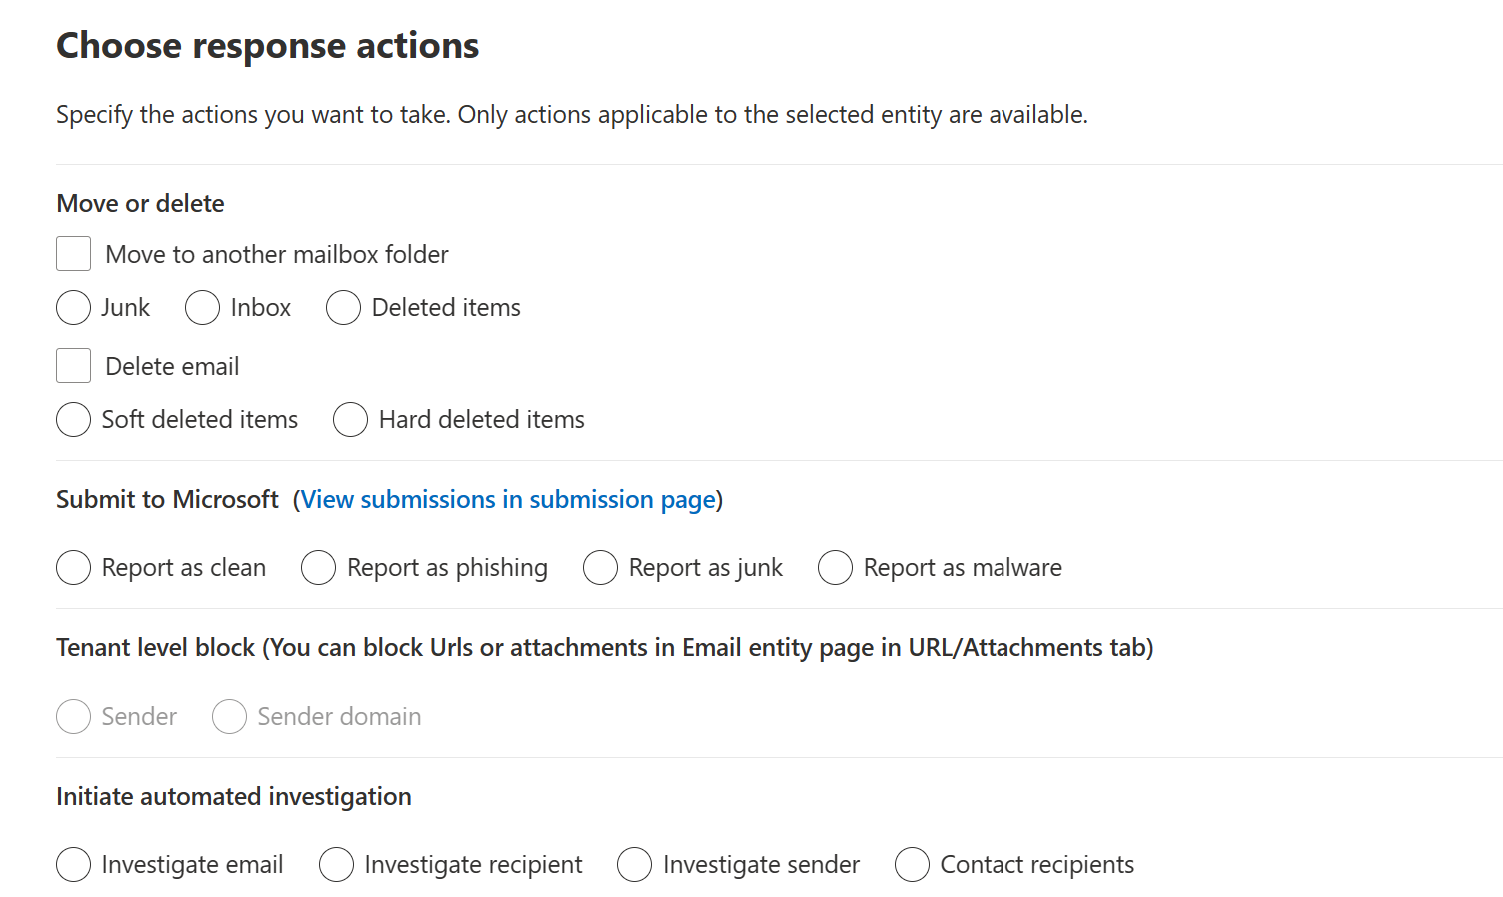This screenshot has width=1503, height=897.
Task: Open View submissions in submission page link
Action: pos(508,499)
